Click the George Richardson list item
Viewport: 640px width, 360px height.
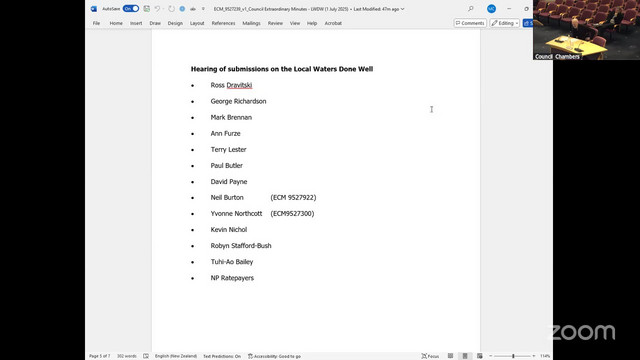(x=238, y=101)
